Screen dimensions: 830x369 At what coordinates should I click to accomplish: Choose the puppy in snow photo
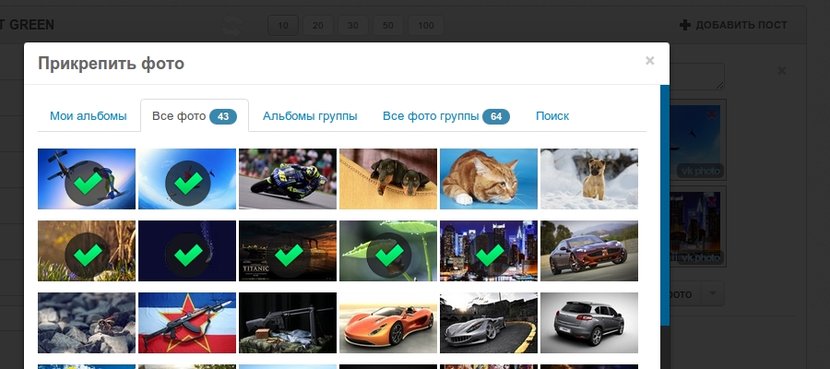click(589, 179)
